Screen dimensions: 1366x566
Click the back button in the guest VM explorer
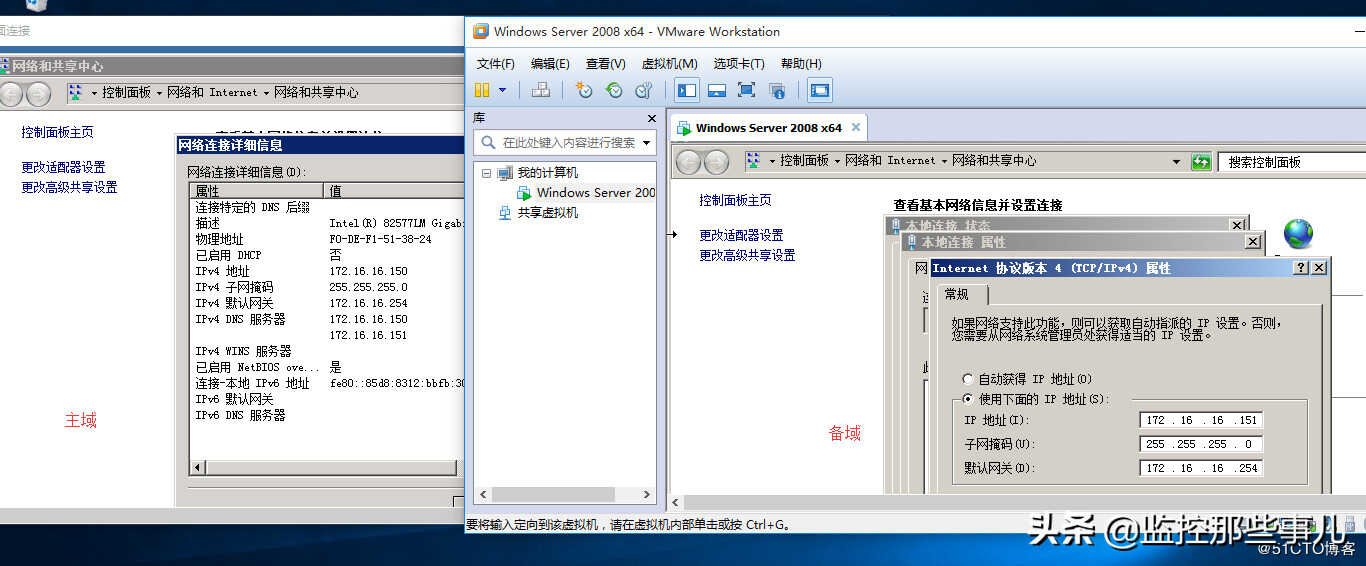pos(688,162)
